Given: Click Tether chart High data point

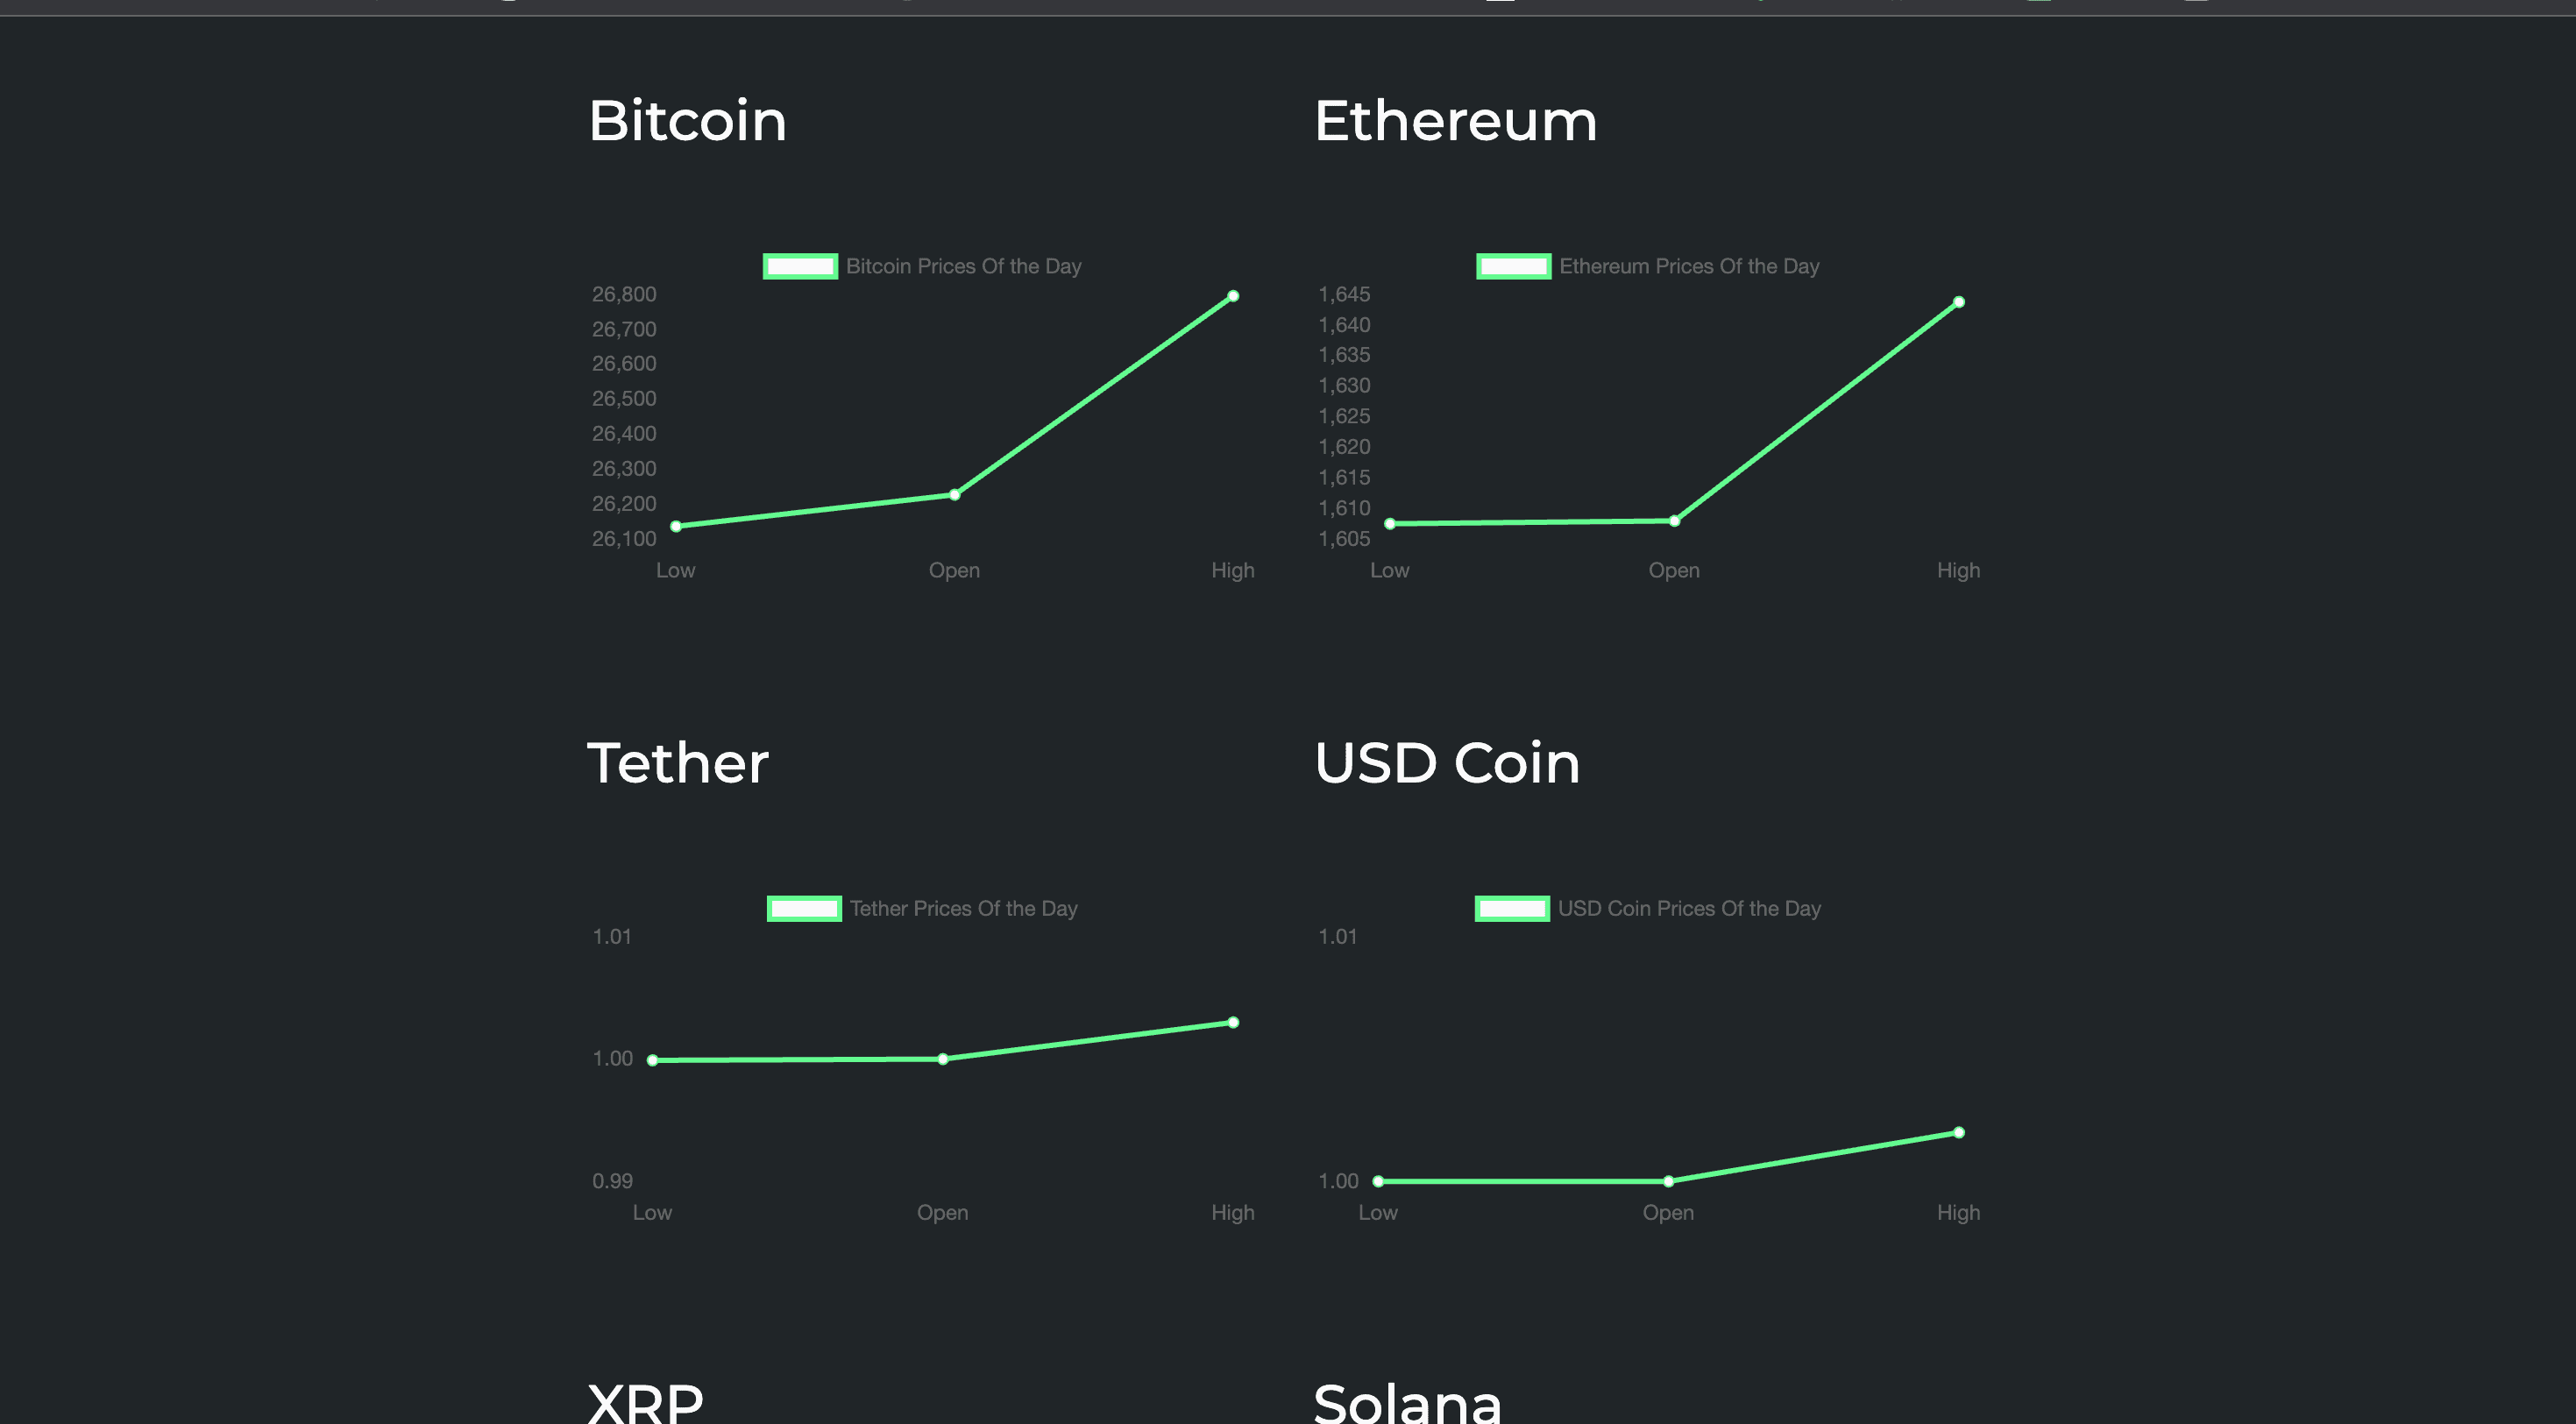Looking at the screenshot, I should [1233, 1022].
